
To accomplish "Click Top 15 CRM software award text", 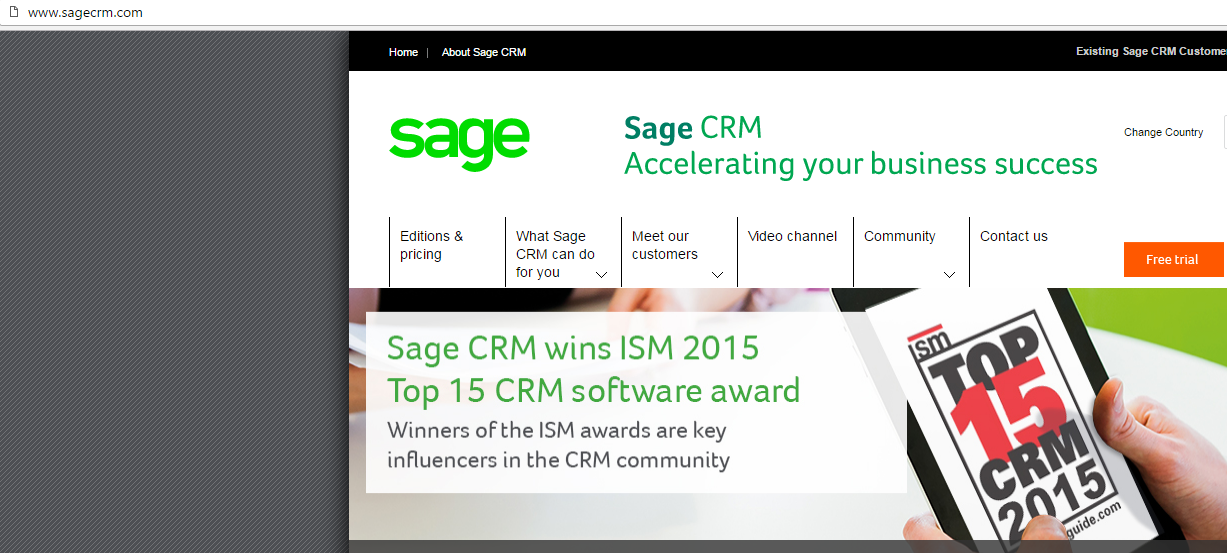I will pyautogui.click(x=594, y=390).
